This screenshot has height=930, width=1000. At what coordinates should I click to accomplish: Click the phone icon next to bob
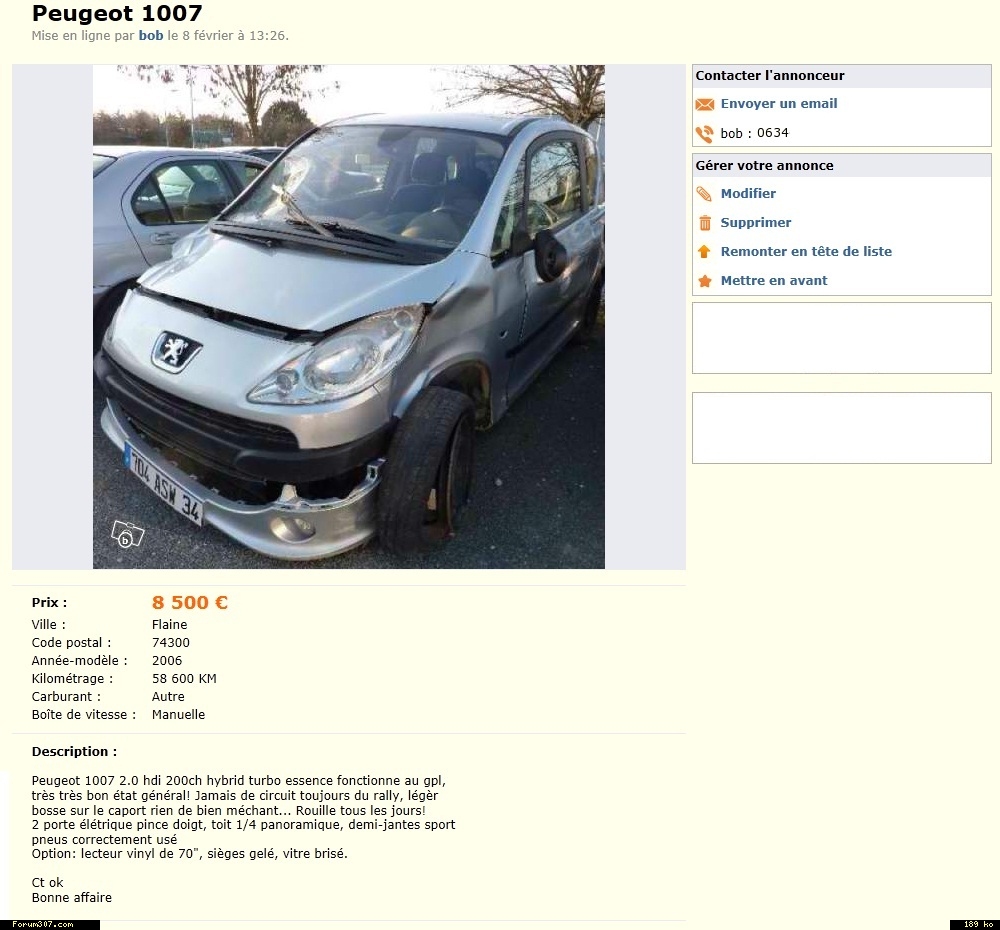click(705, 133)
